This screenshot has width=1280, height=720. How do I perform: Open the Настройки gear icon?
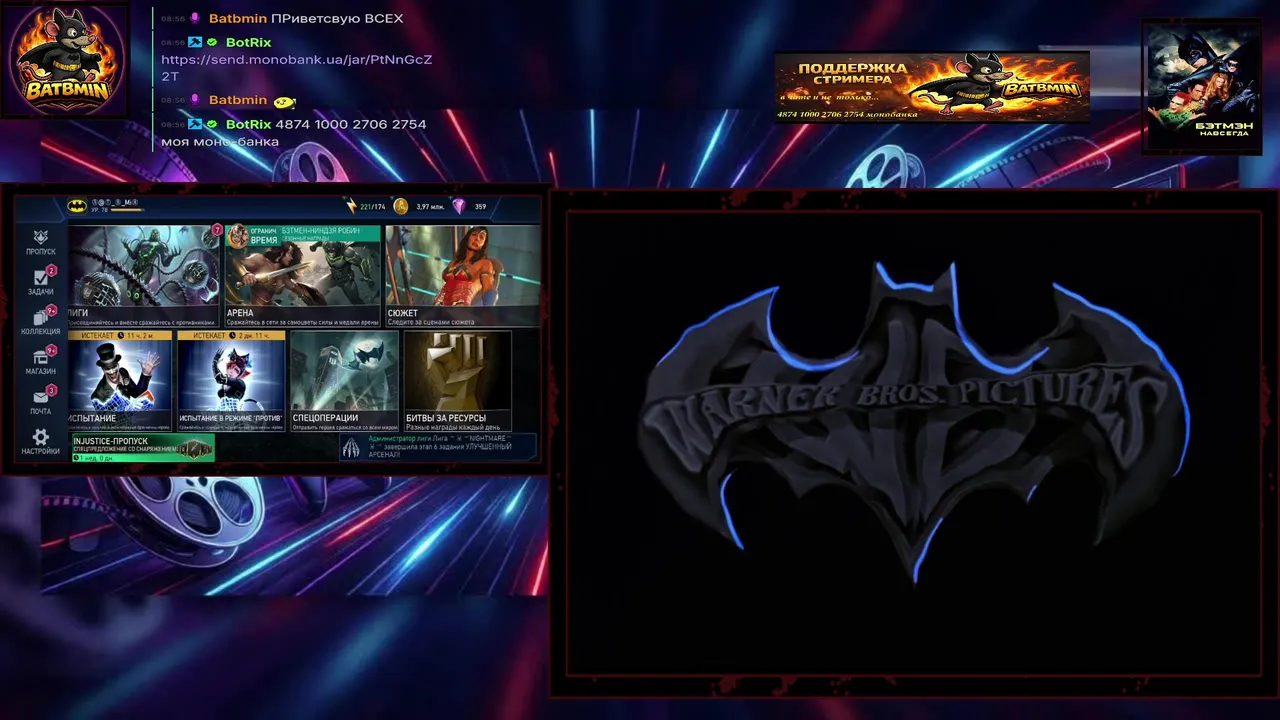point(40,441)
